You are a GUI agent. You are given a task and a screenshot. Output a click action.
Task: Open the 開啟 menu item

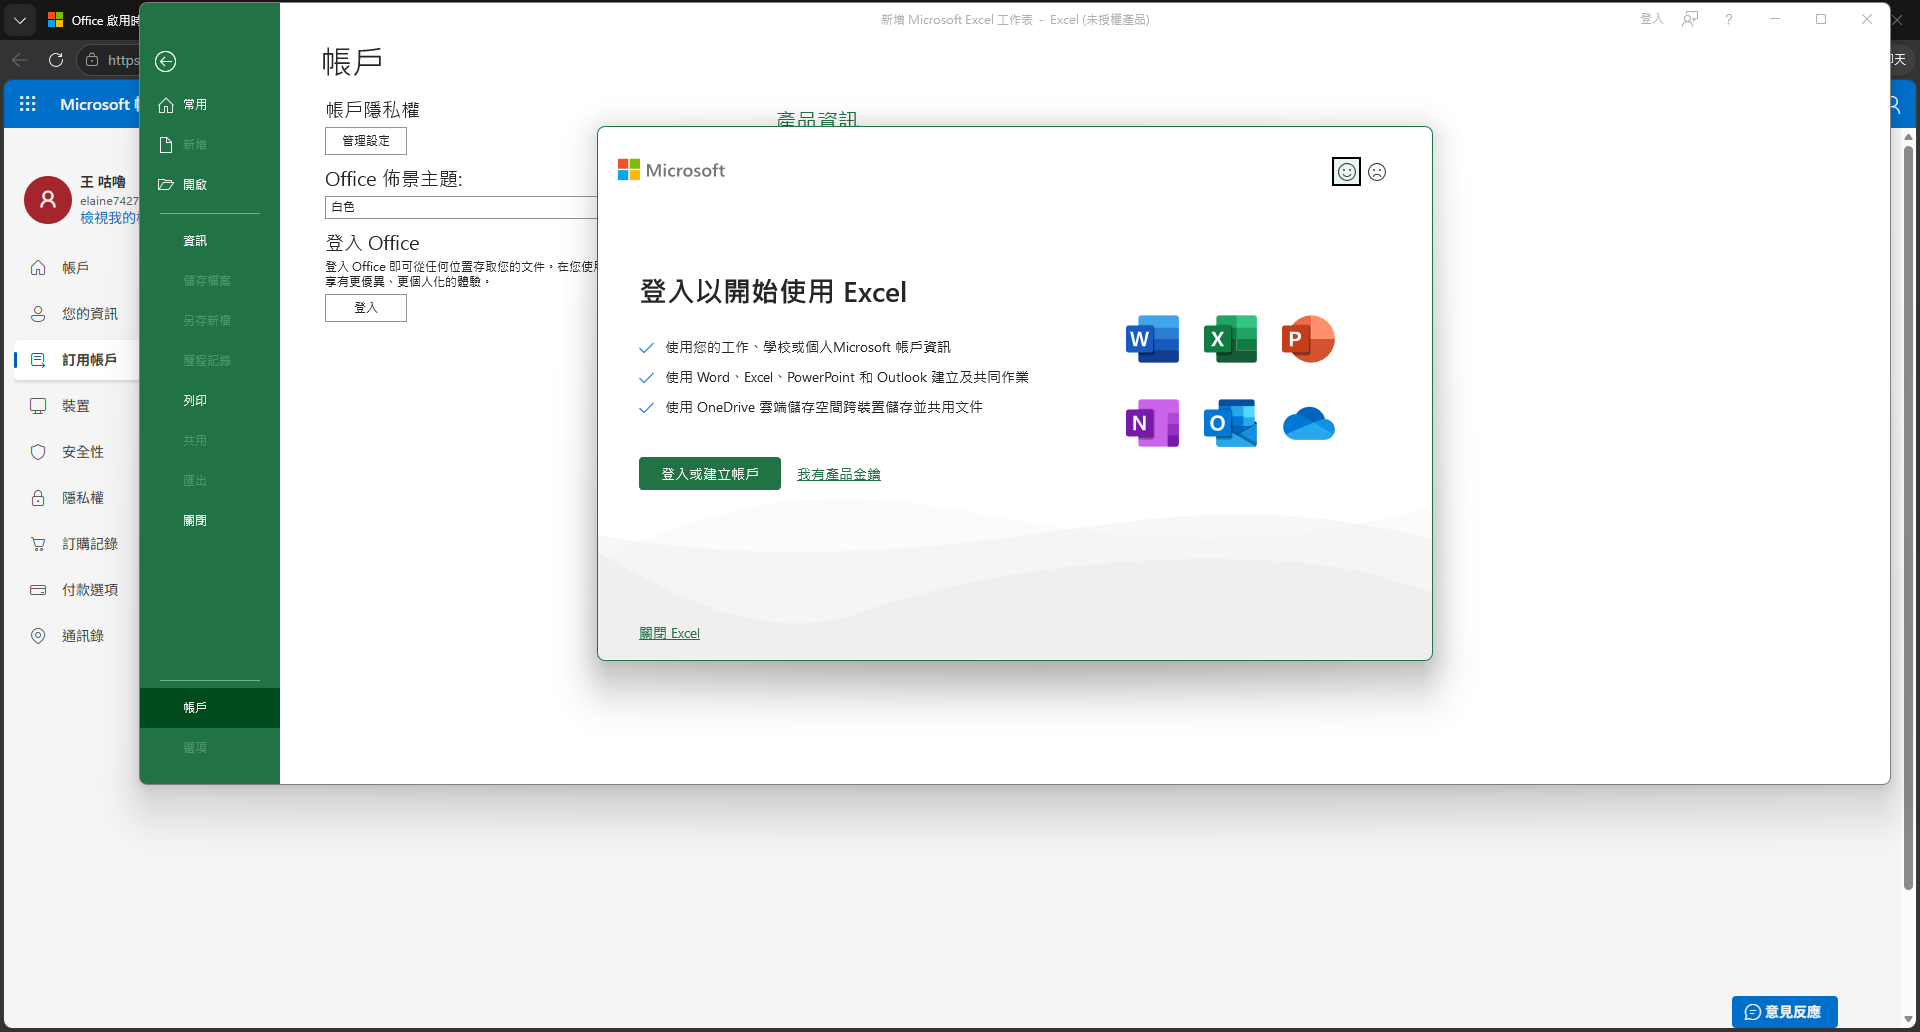click(x=210, y=184)
